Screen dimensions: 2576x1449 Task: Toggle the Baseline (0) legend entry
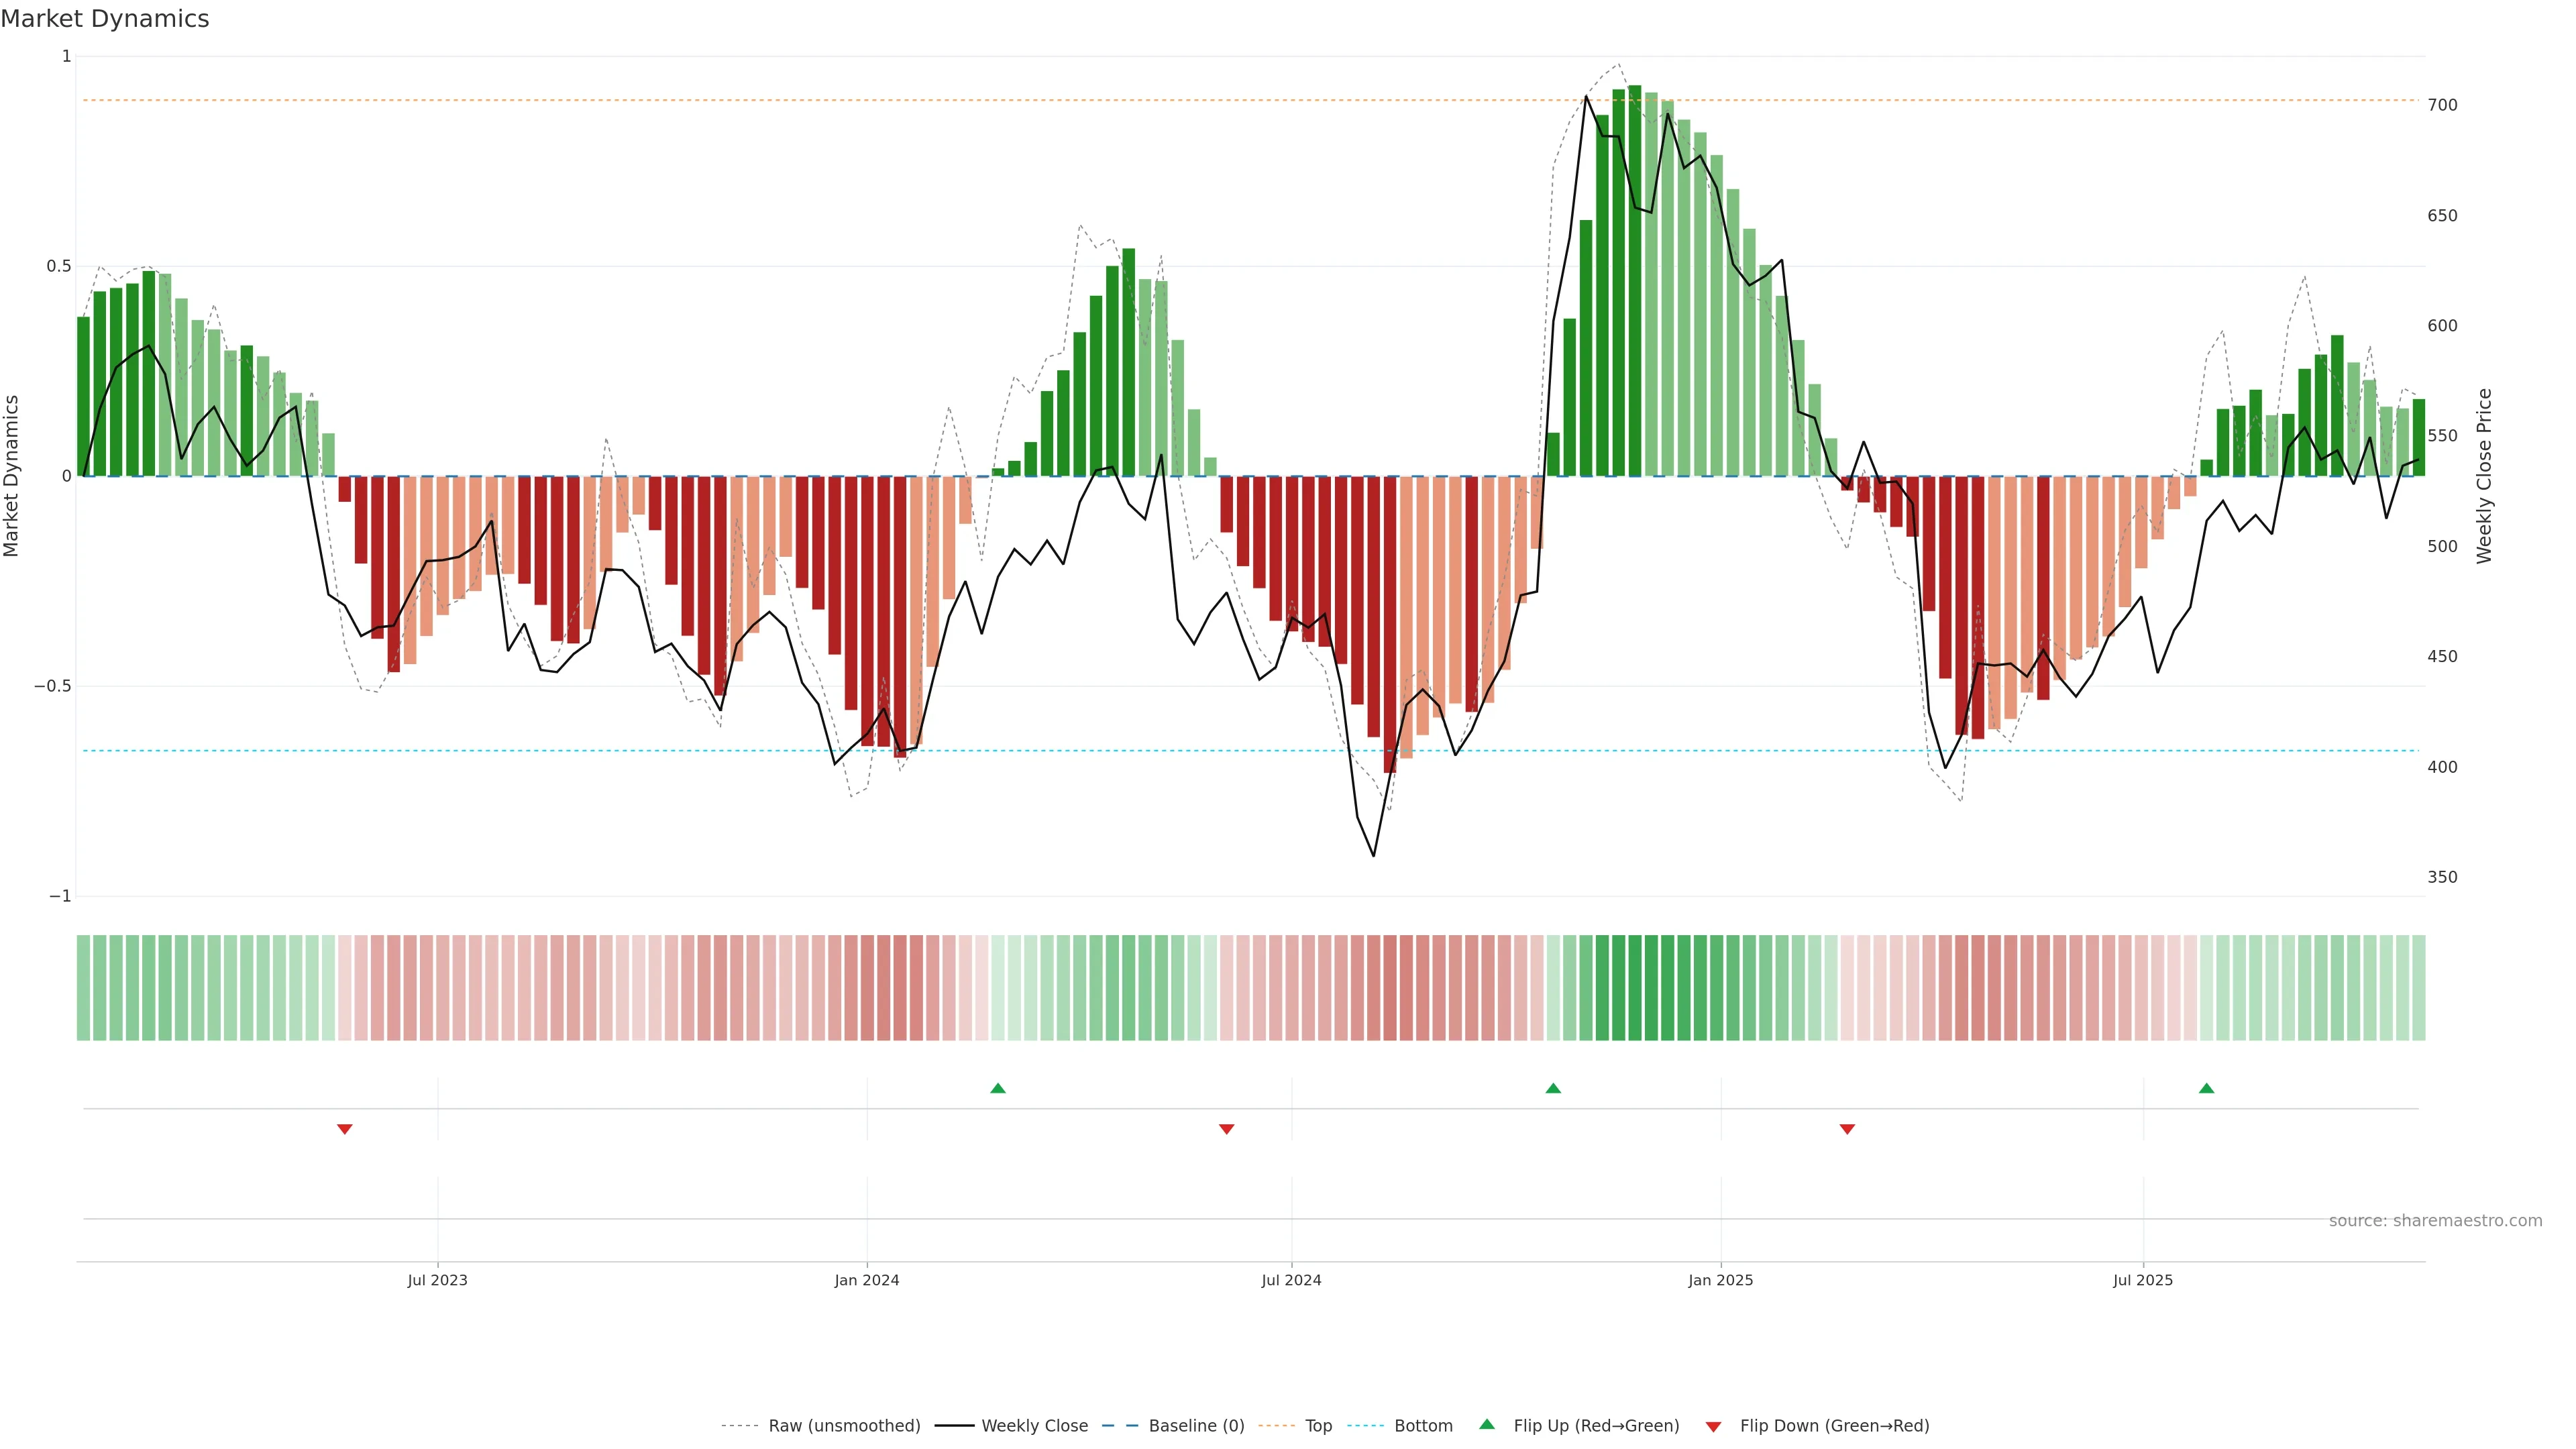click(x=1196, y=1426)
